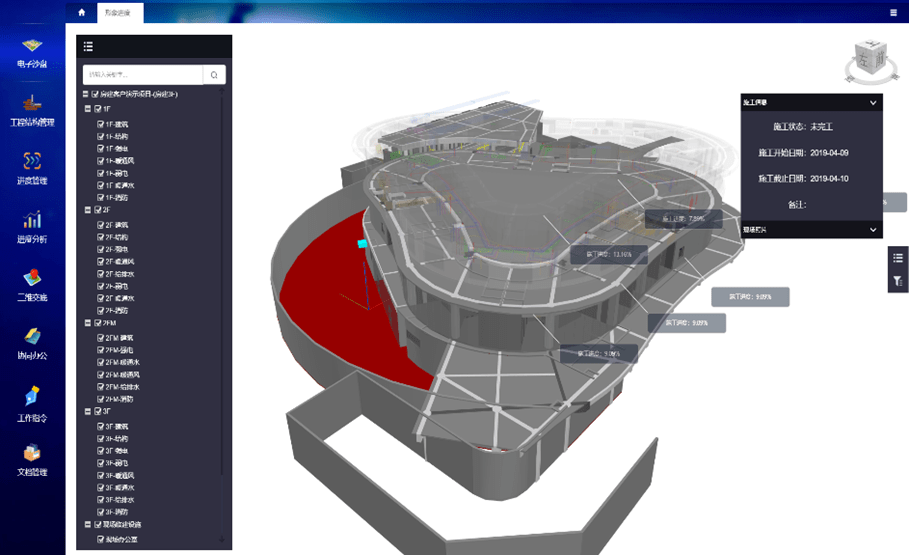The image size is (909, 555).
Task: Click the search magnifier icon in tree panel
Action: (214, 75)
